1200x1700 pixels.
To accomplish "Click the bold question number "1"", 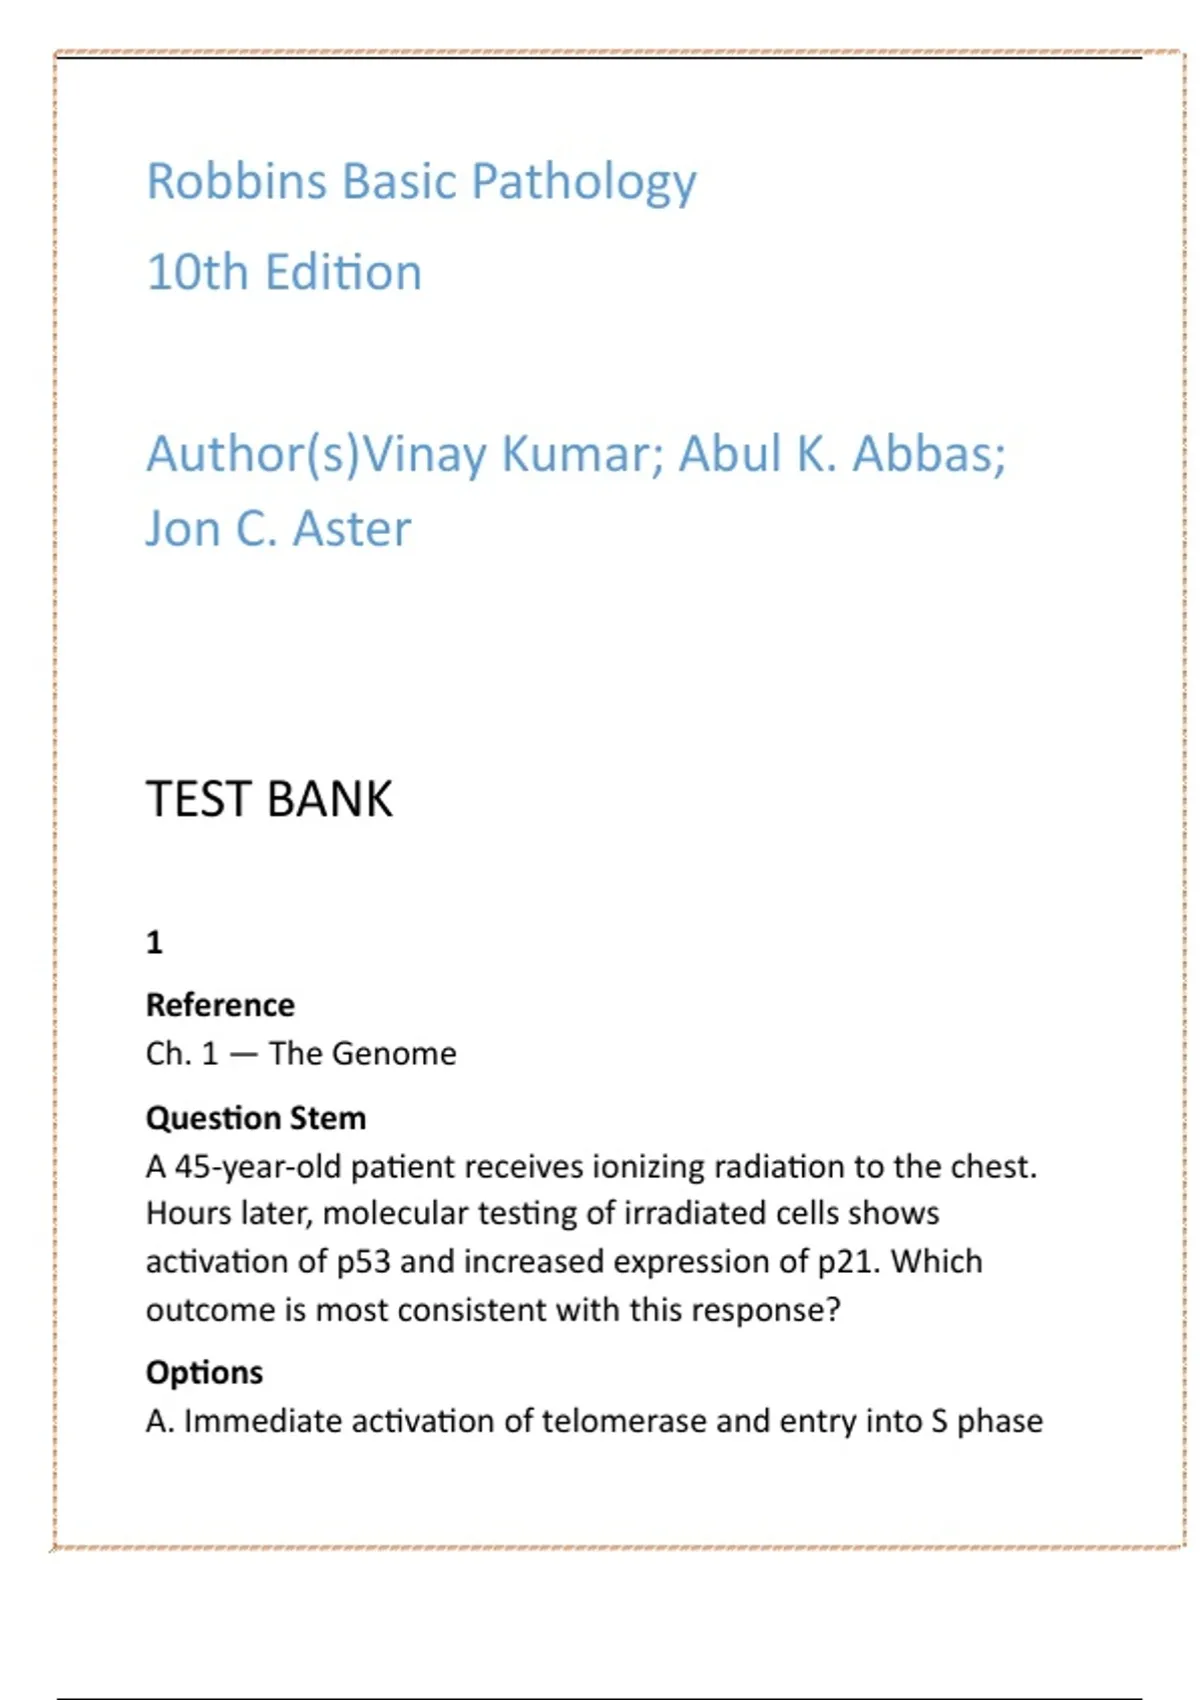I will [x=154, y=942].
